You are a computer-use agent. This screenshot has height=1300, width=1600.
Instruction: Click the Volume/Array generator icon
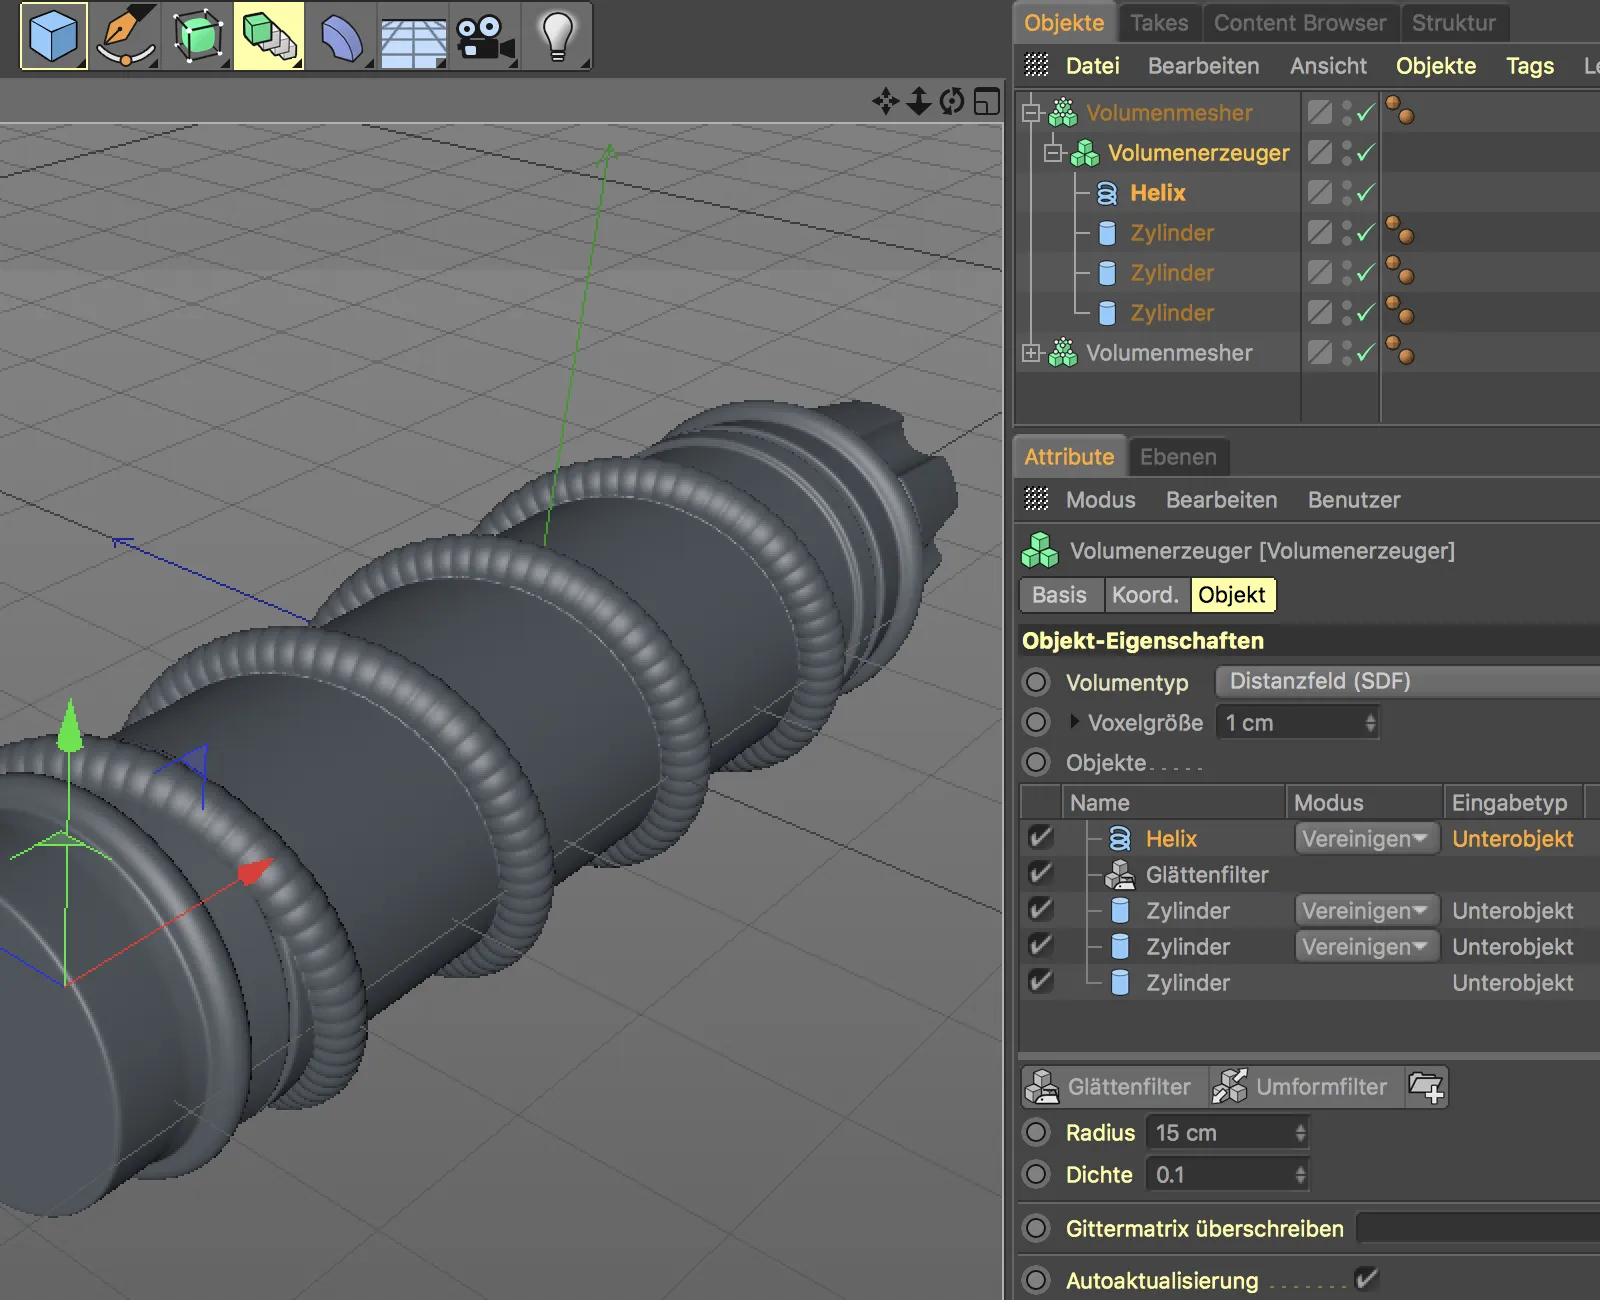tap(268, 36)
